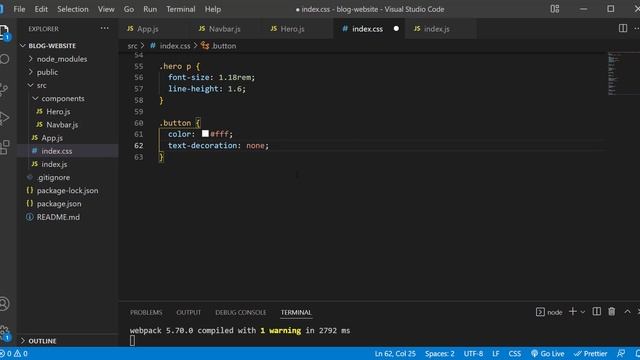Screen dimensions: 640x360
Task: Switch to the Navbar.js editor tab
Action: pyautogui.click(x=226, y=29)
